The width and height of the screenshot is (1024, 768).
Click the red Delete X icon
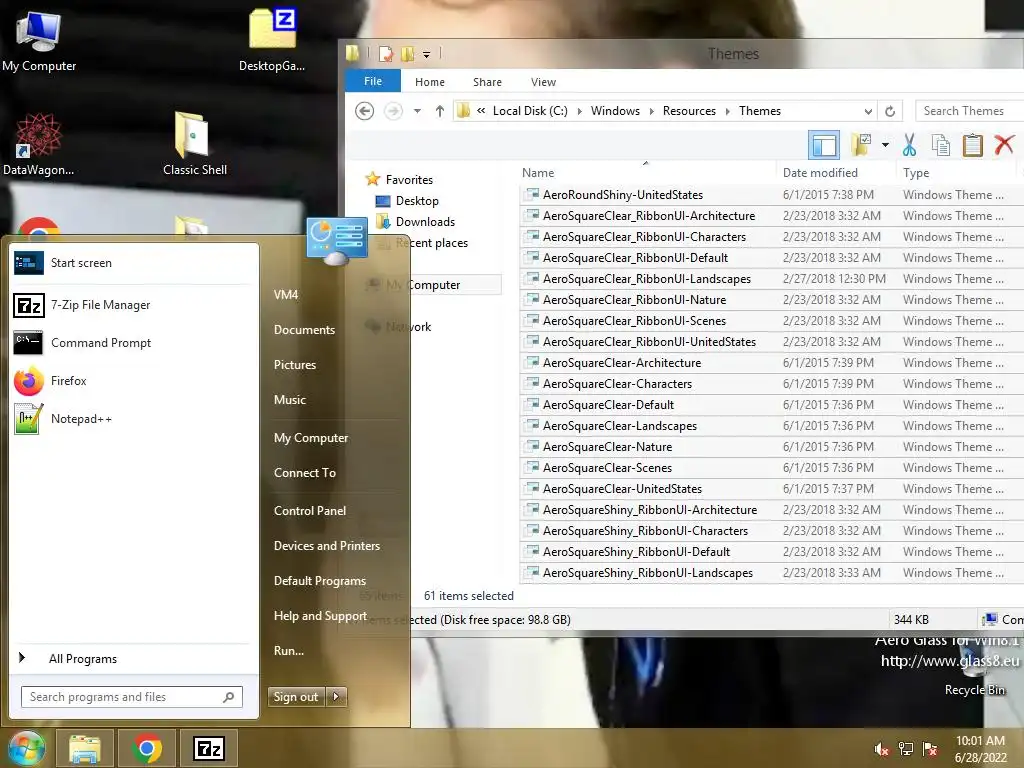point(1004,144)
